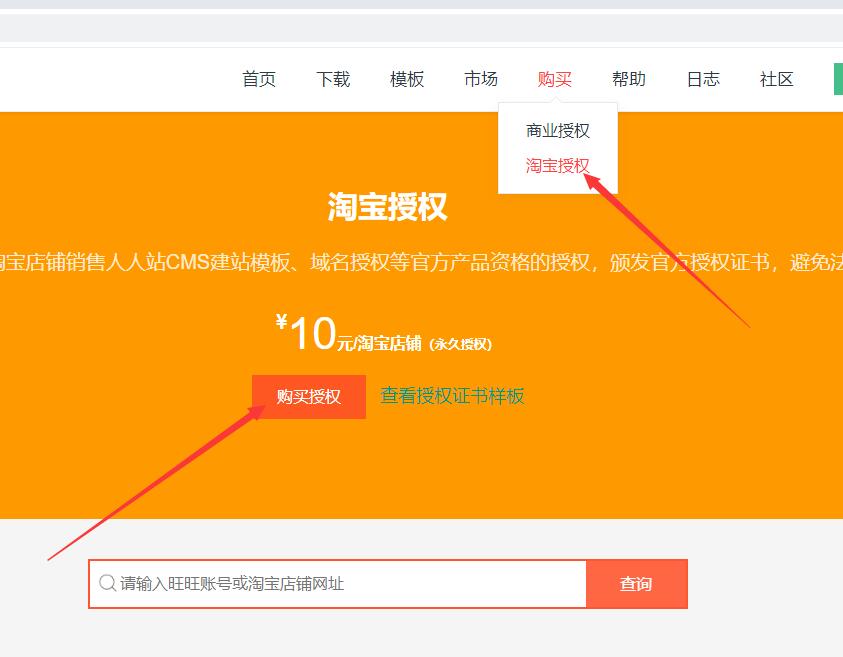
Task: Choose 商业授权 from the dropdown
Action: click(558, 130)
